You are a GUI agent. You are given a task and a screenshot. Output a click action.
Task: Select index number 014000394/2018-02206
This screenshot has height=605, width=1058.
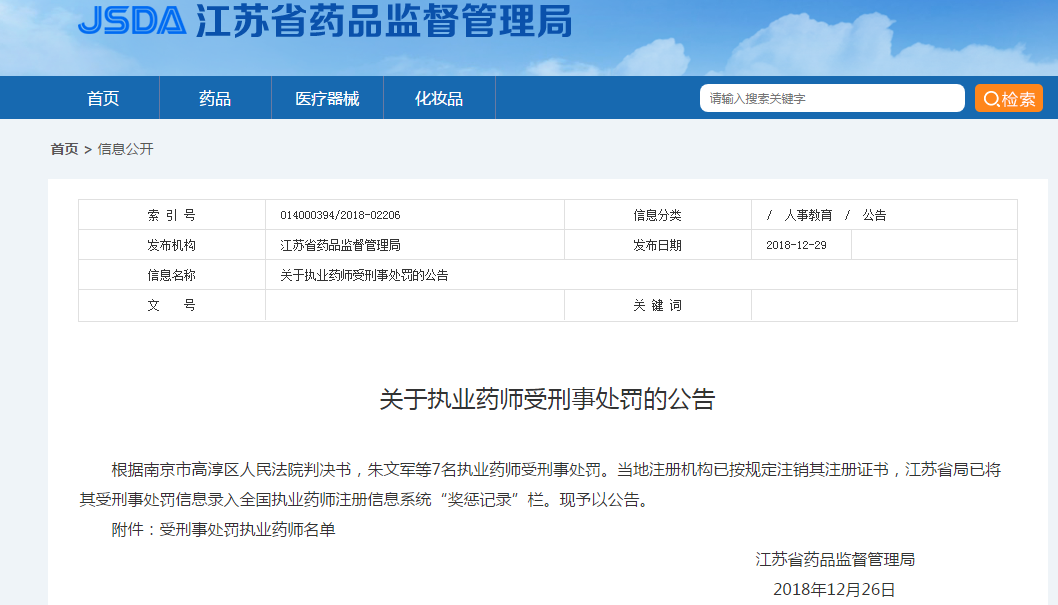(x=340, y=215)
